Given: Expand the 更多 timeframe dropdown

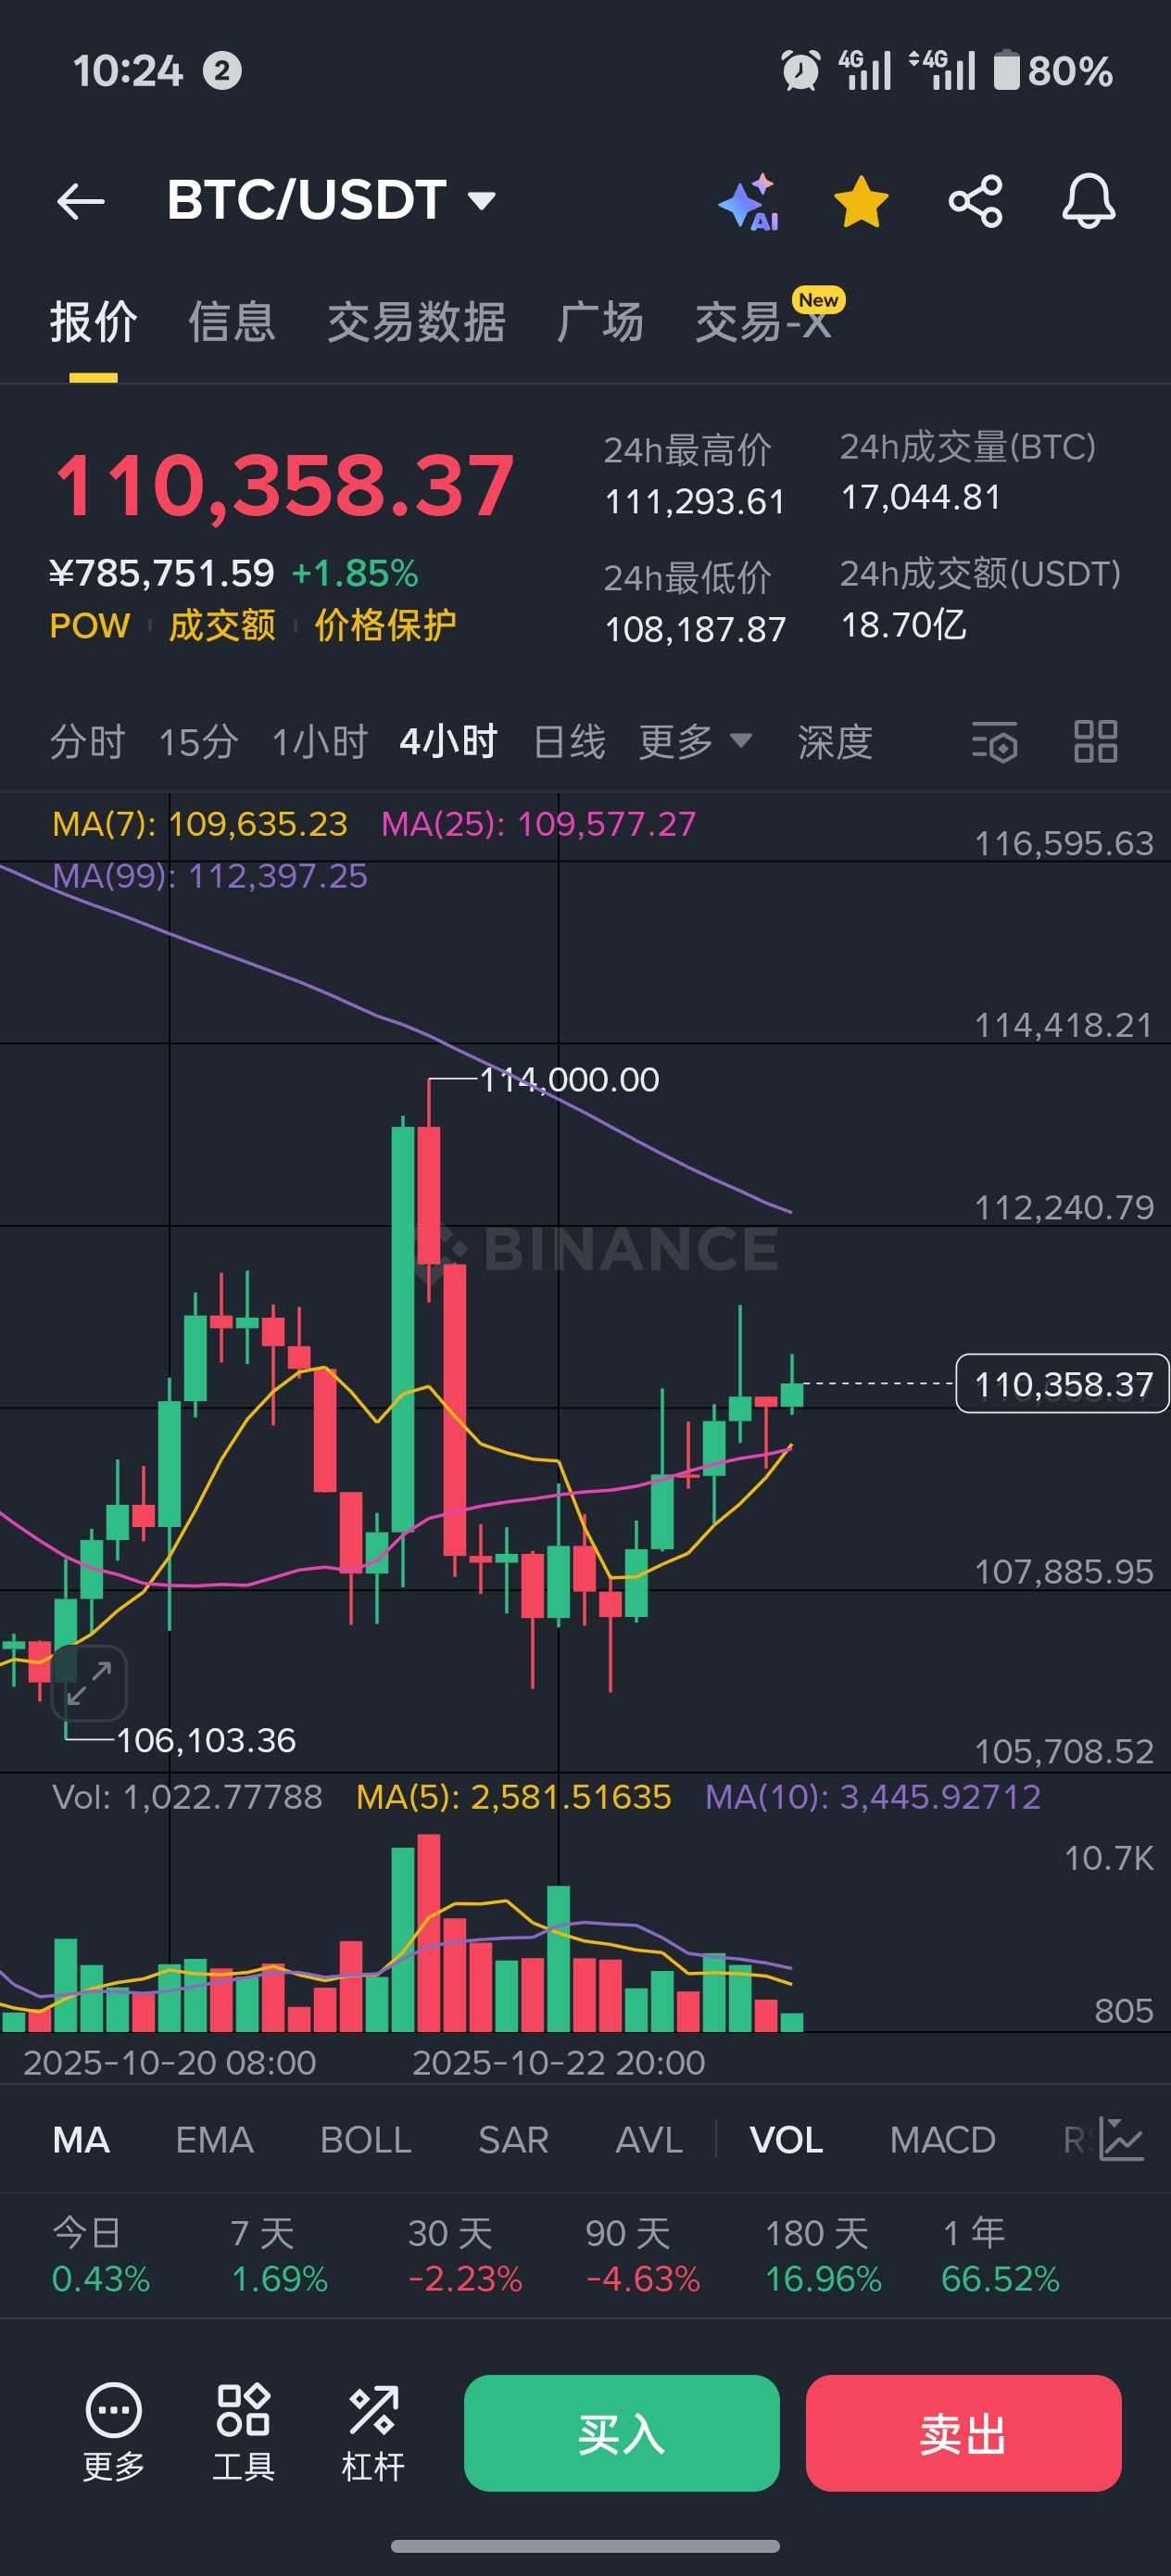Looking at the screenshot, I should 695,742.
